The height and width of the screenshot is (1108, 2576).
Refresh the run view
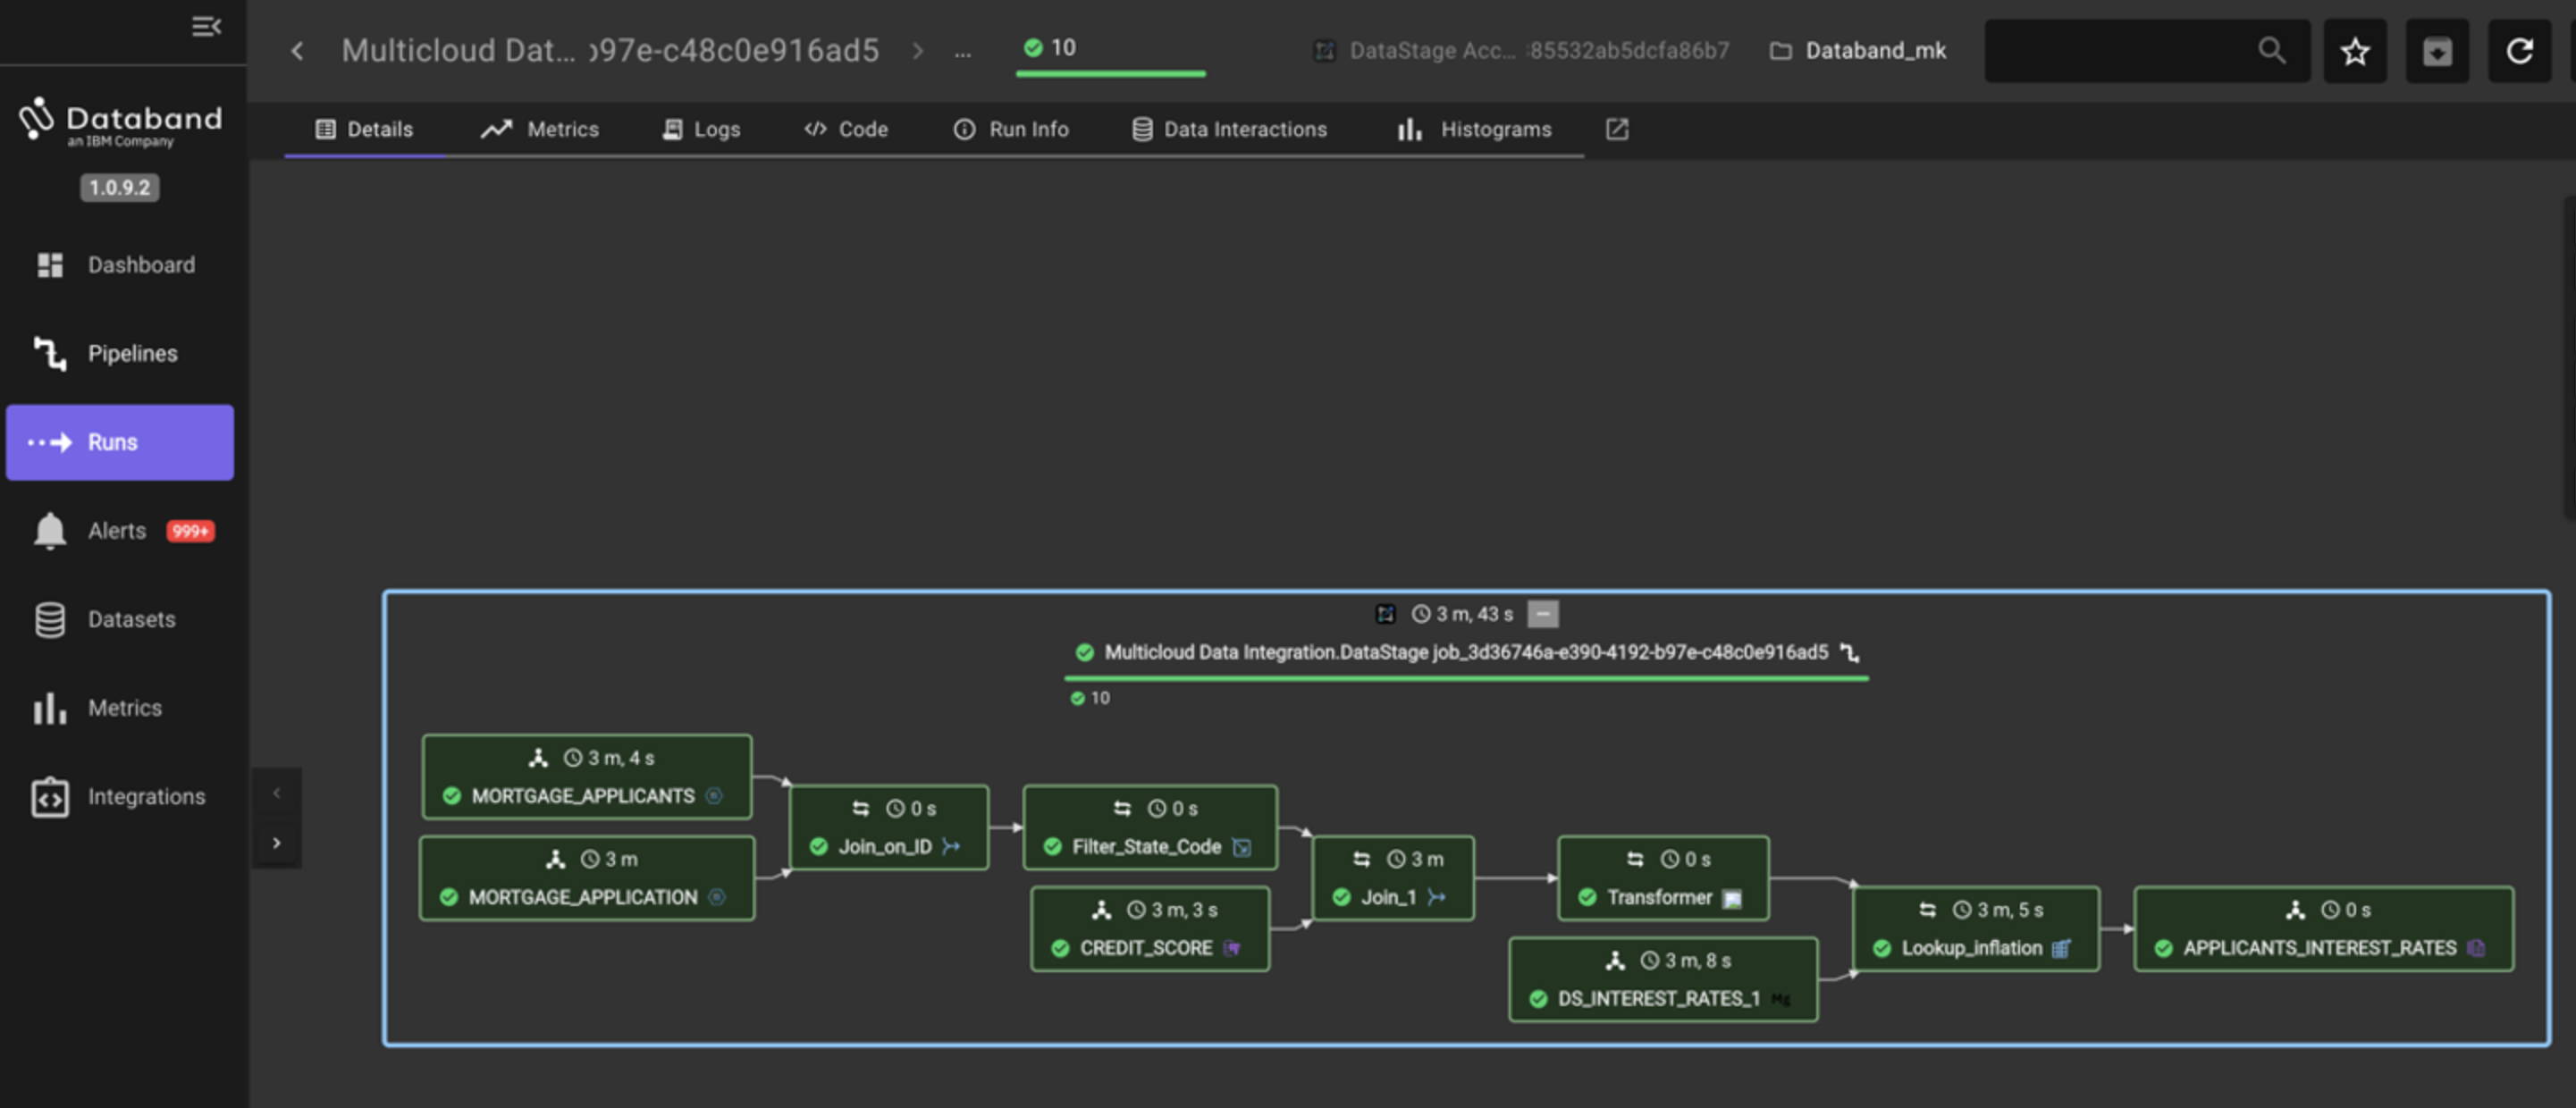[2519, 51]
